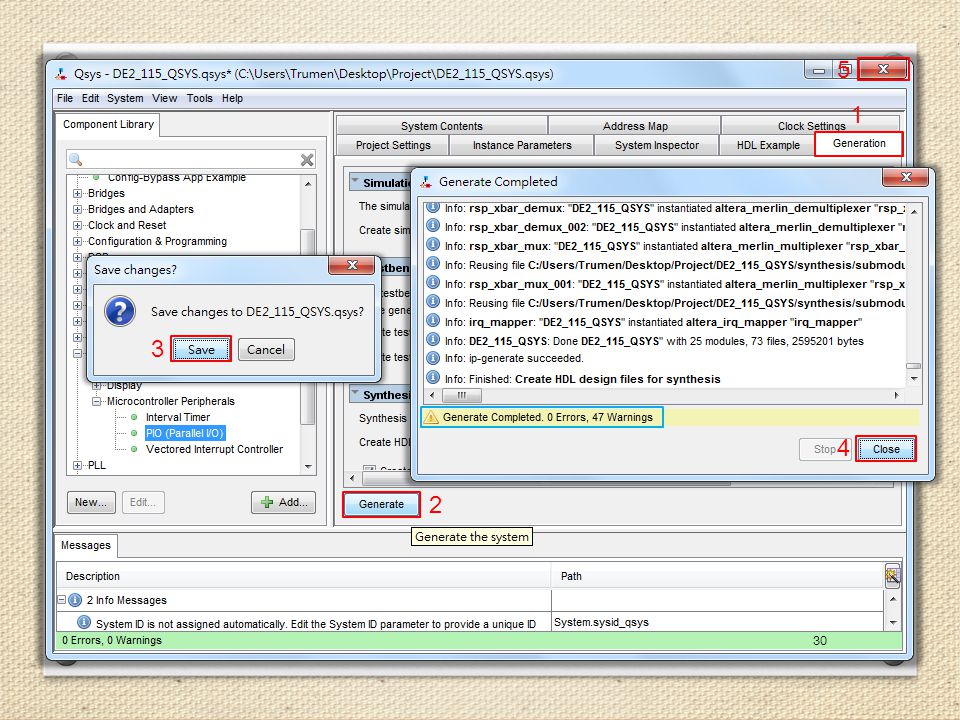Click the info icon on the 'Finished: Create HDL' line

point(433,378)
